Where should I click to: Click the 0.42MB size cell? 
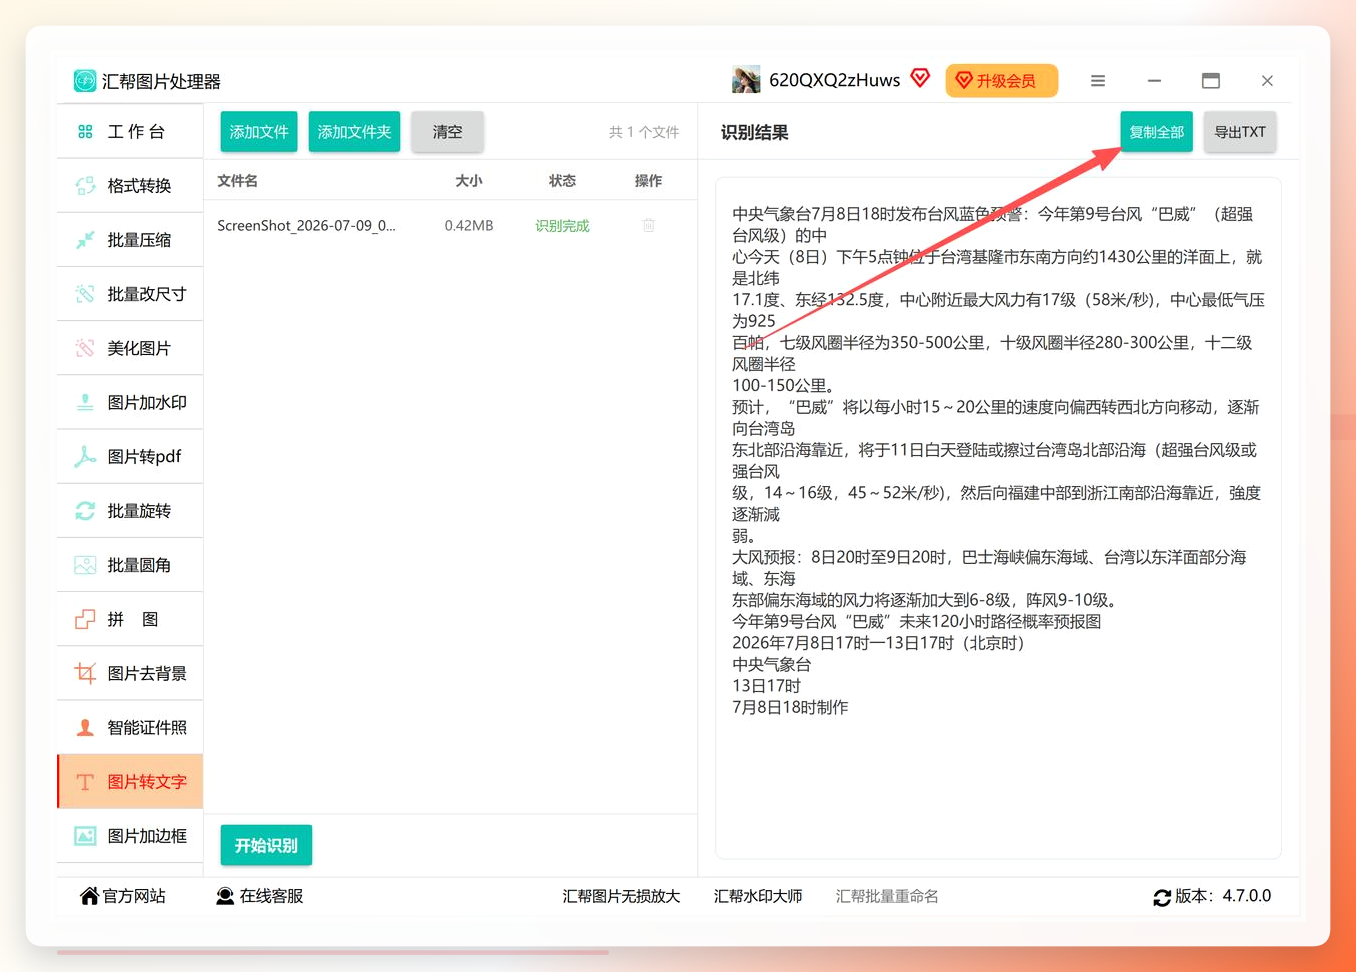tap(469, 226)
